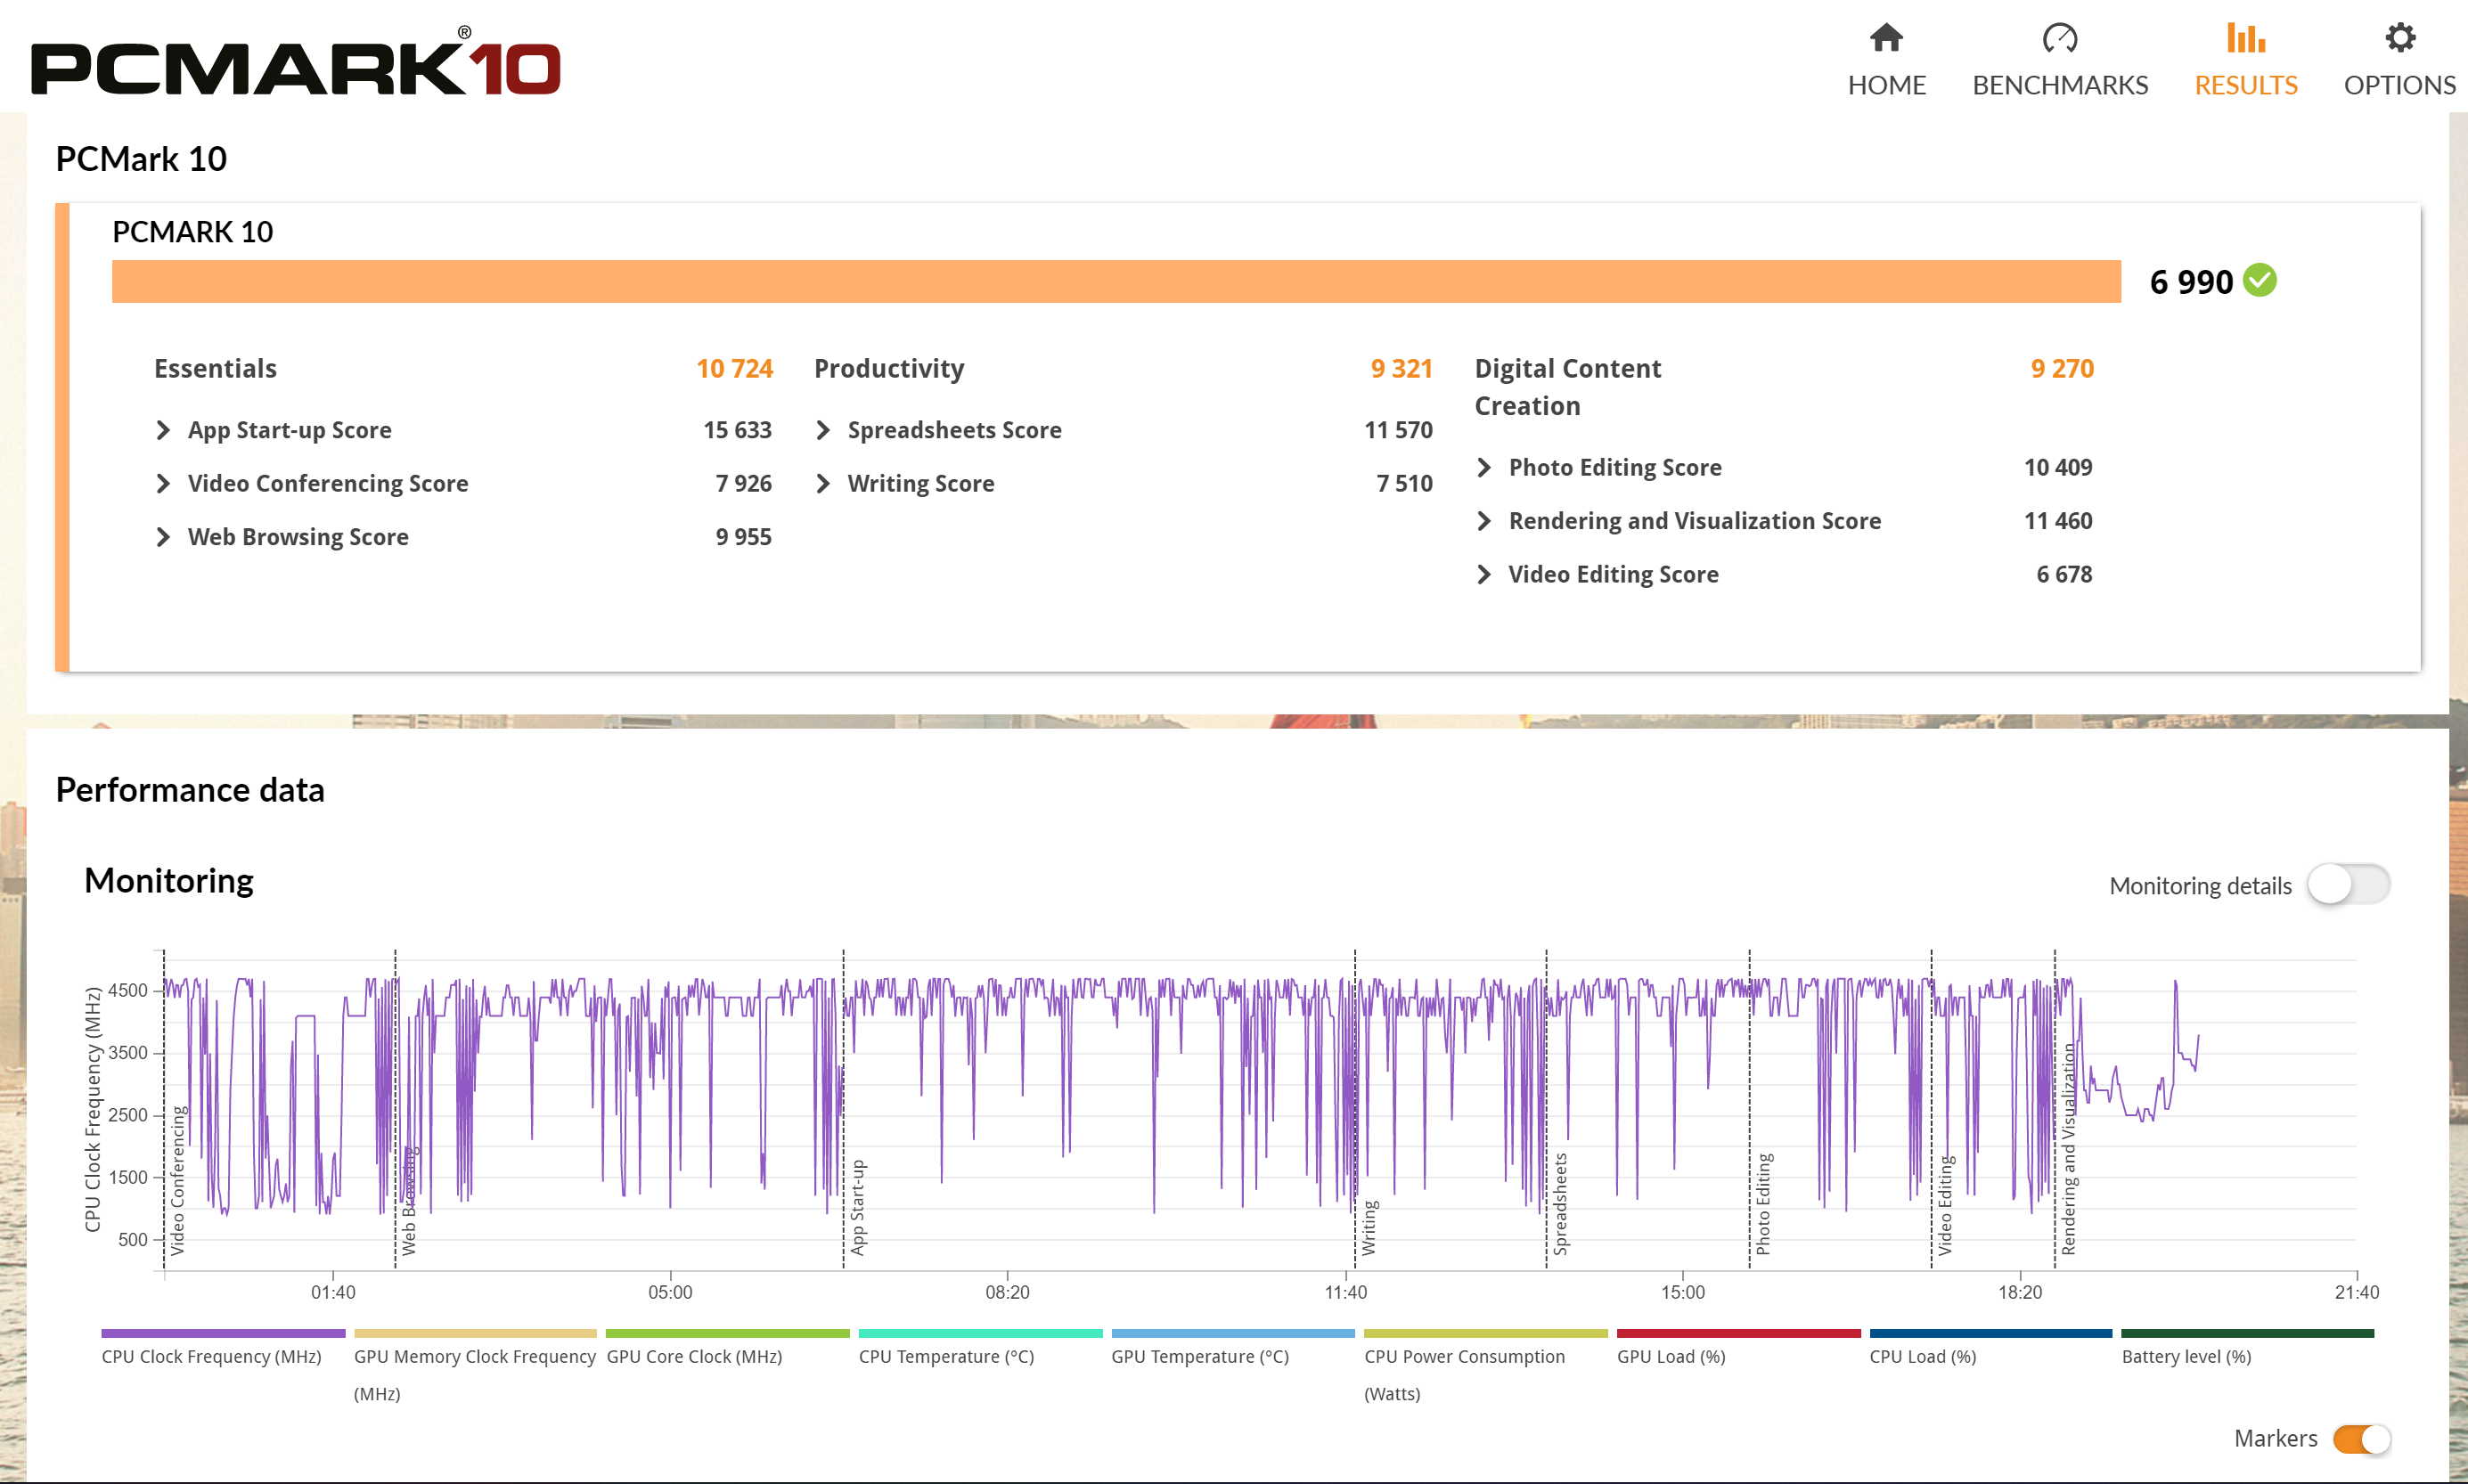The width and height of the screenshot is (2468, 1484).
Task: Click the Spreadsheets chart marker
Action: 1560,1204
